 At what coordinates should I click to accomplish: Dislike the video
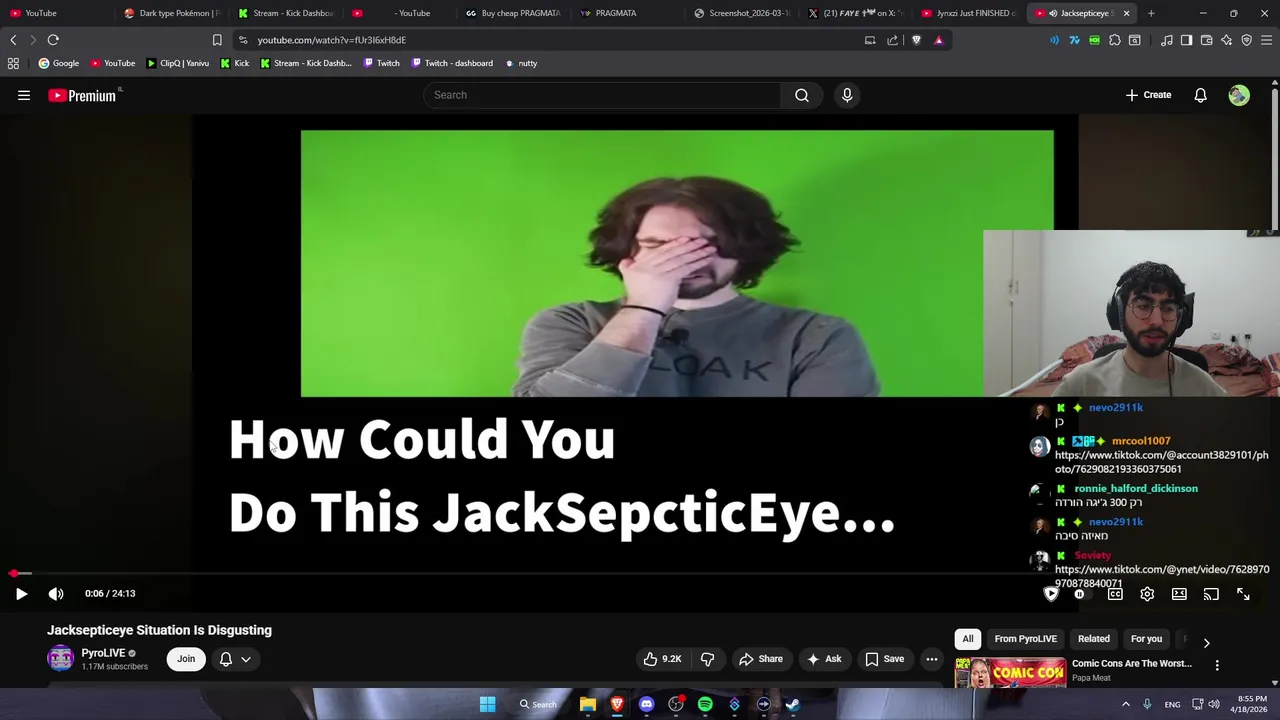click(707, 659)
